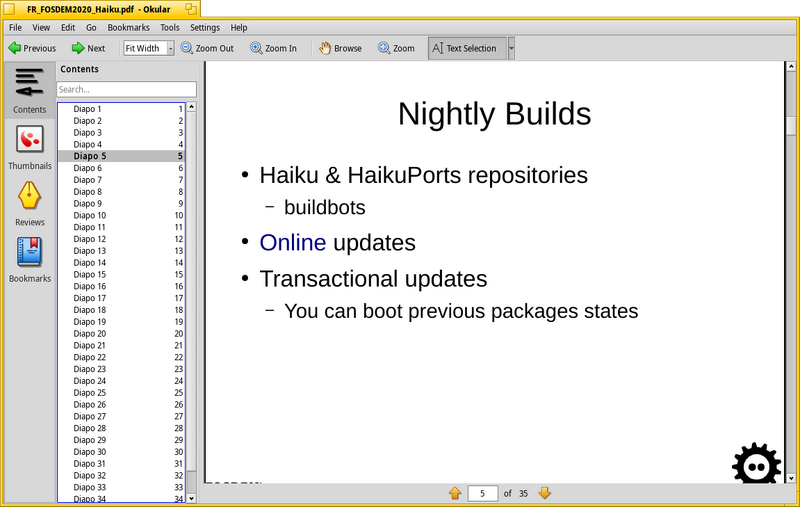
Task: Select Diapo 3 in contents list
Action: point(121,133)
